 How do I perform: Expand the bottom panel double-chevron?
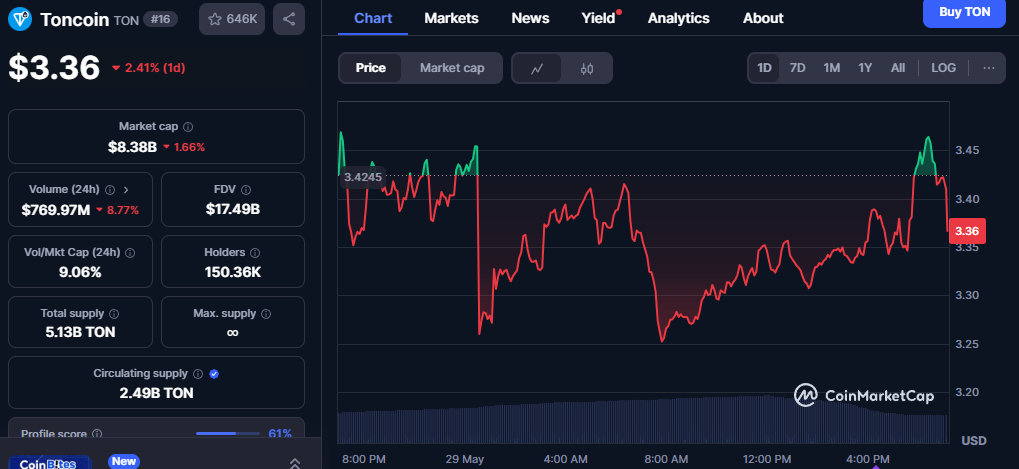294,463
